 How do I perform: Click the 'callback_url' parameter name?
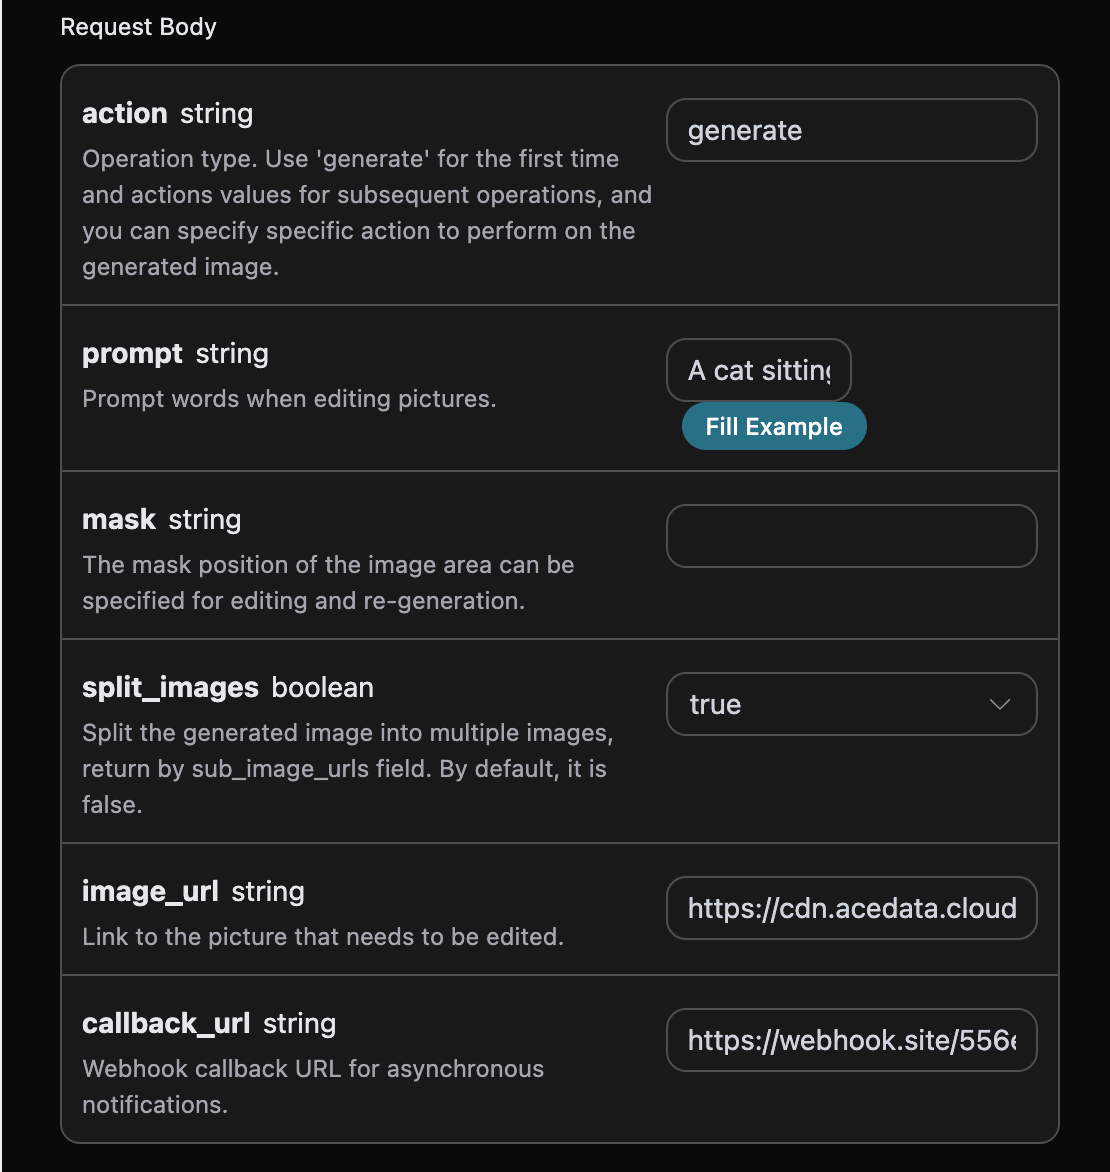pyautogui.click(x=166, y=1023)
